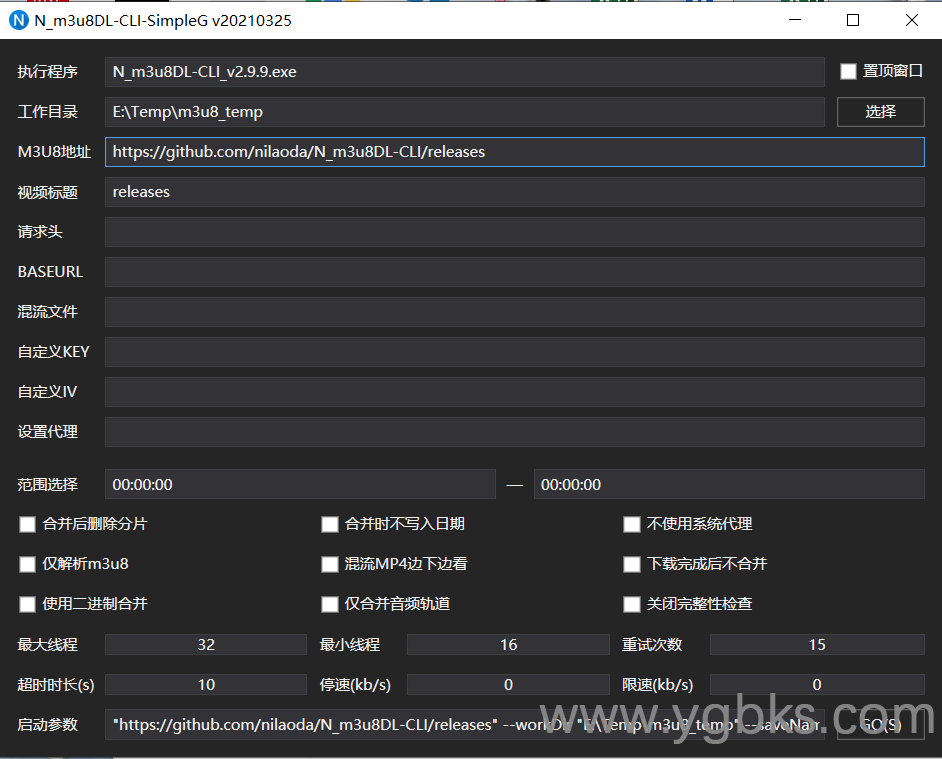The height and width of the screenshot is (759, 942).
Task: Click the empty 请求头 field
Action: click(515, 232)
